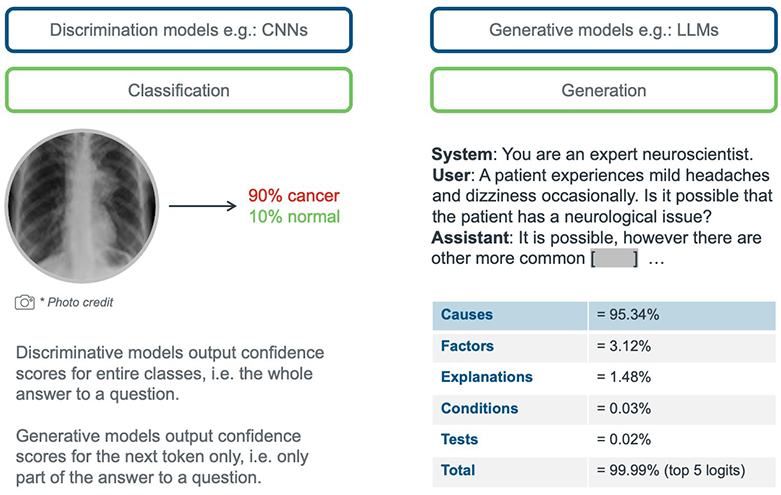Screen dimensions: 781x495
Task: Select the Tests token row
Action: (604, 439)
